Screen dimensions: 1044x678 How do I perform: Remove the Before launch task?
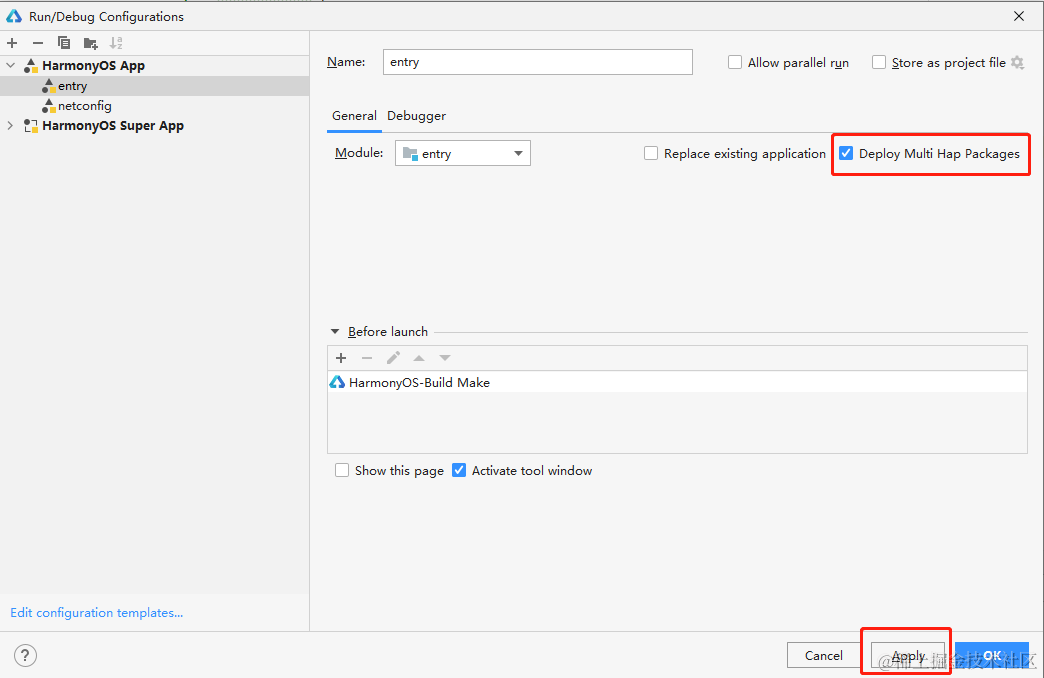[x=367, y=358]
